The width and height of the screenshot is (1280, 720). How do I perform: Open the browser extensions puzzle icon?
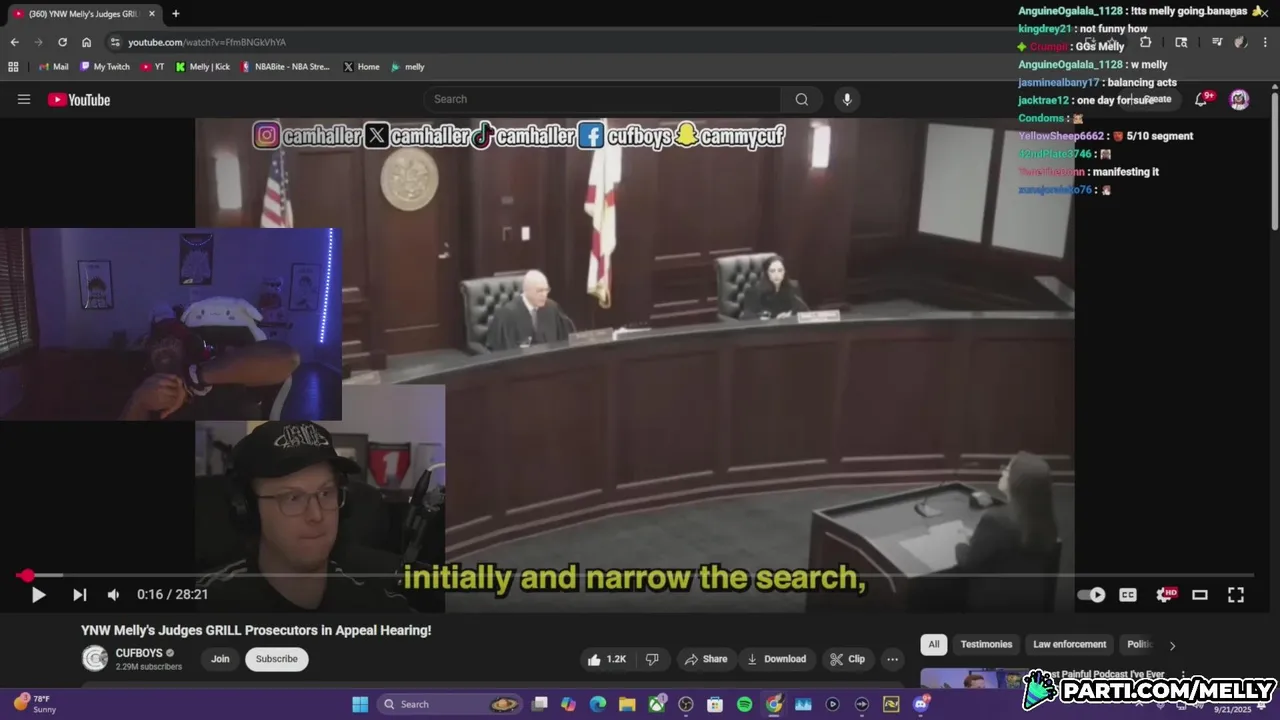pyautogui.click(x=1146, y=42)
